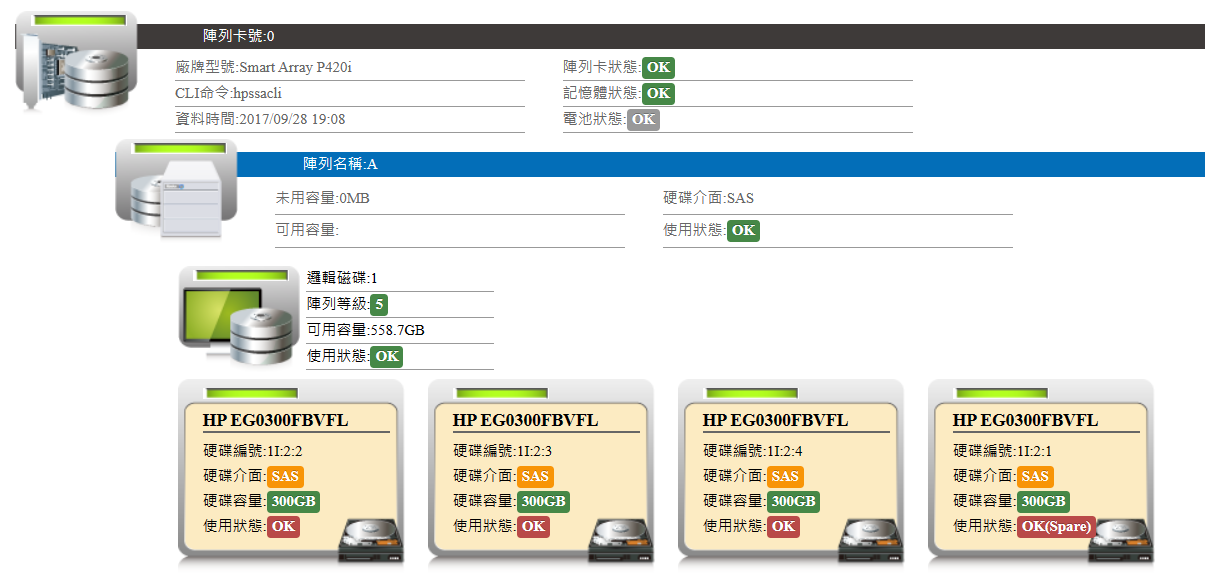Click the memory status OK badge
Screen dimensions: 1213x586
pyautogui.click(x=657, y=94)
